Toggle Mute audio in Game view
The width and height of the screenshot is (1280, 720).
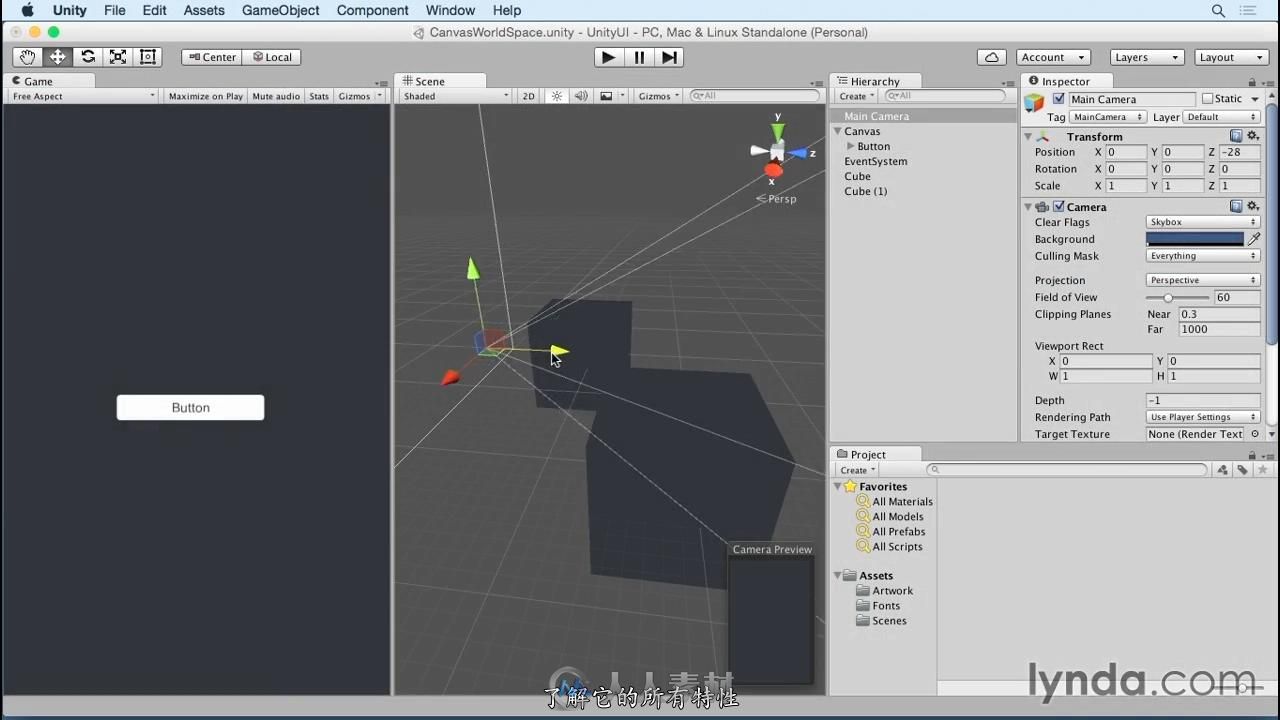click(x=276, y=96)
